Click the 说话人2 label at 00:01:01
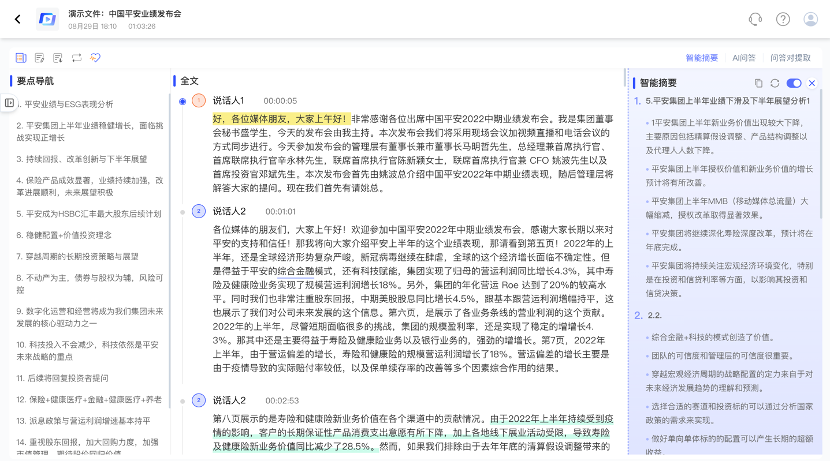The width and height of the screenshot is (830, 462). pos(229,211)
